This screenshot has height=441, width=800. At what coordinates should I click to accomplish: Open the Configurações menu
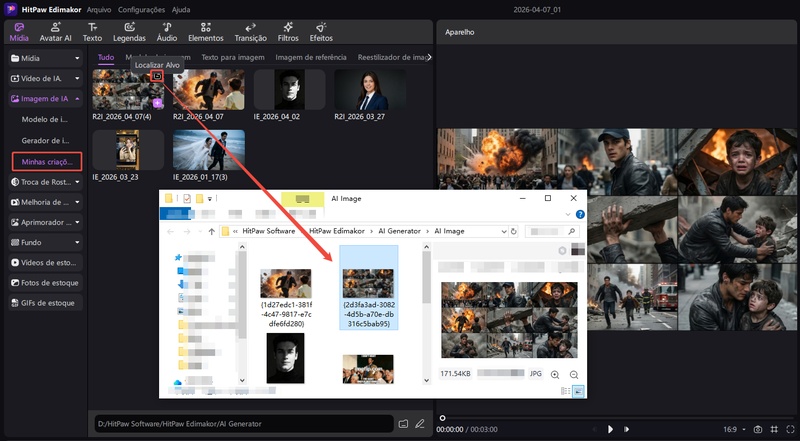(140, 8)
